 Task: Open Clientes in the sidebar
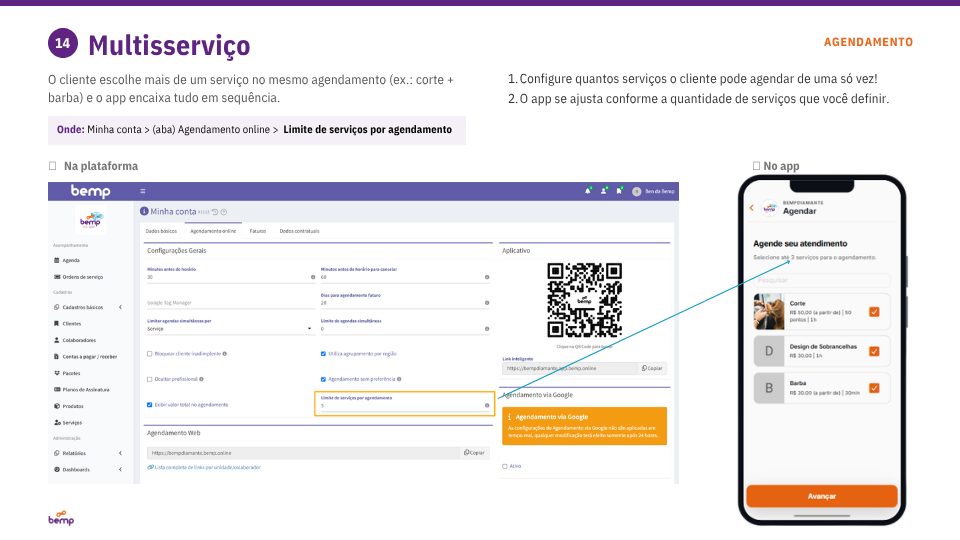pyautogui.click(x=67, y=323)
